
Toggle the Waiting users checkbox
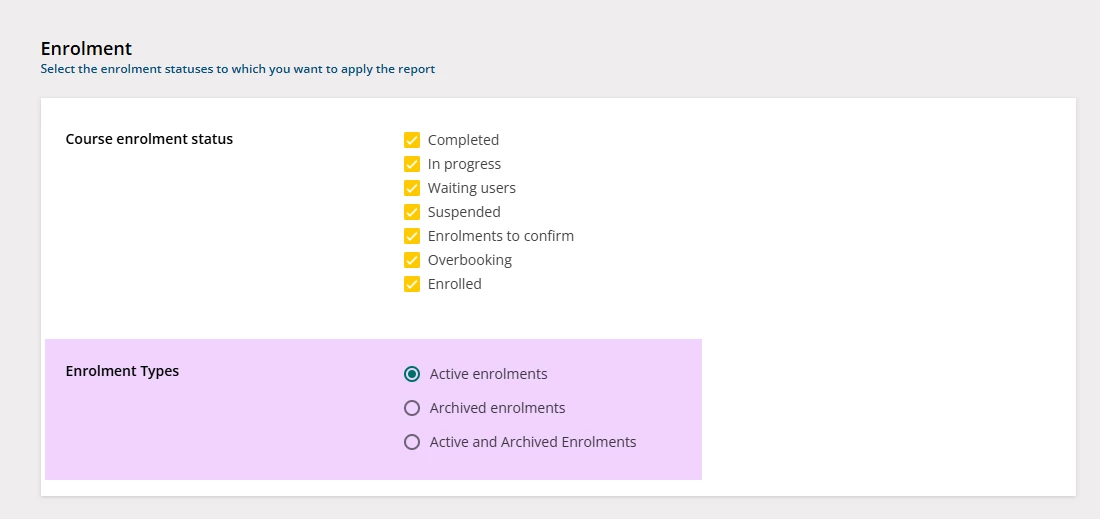pos(412,188)
